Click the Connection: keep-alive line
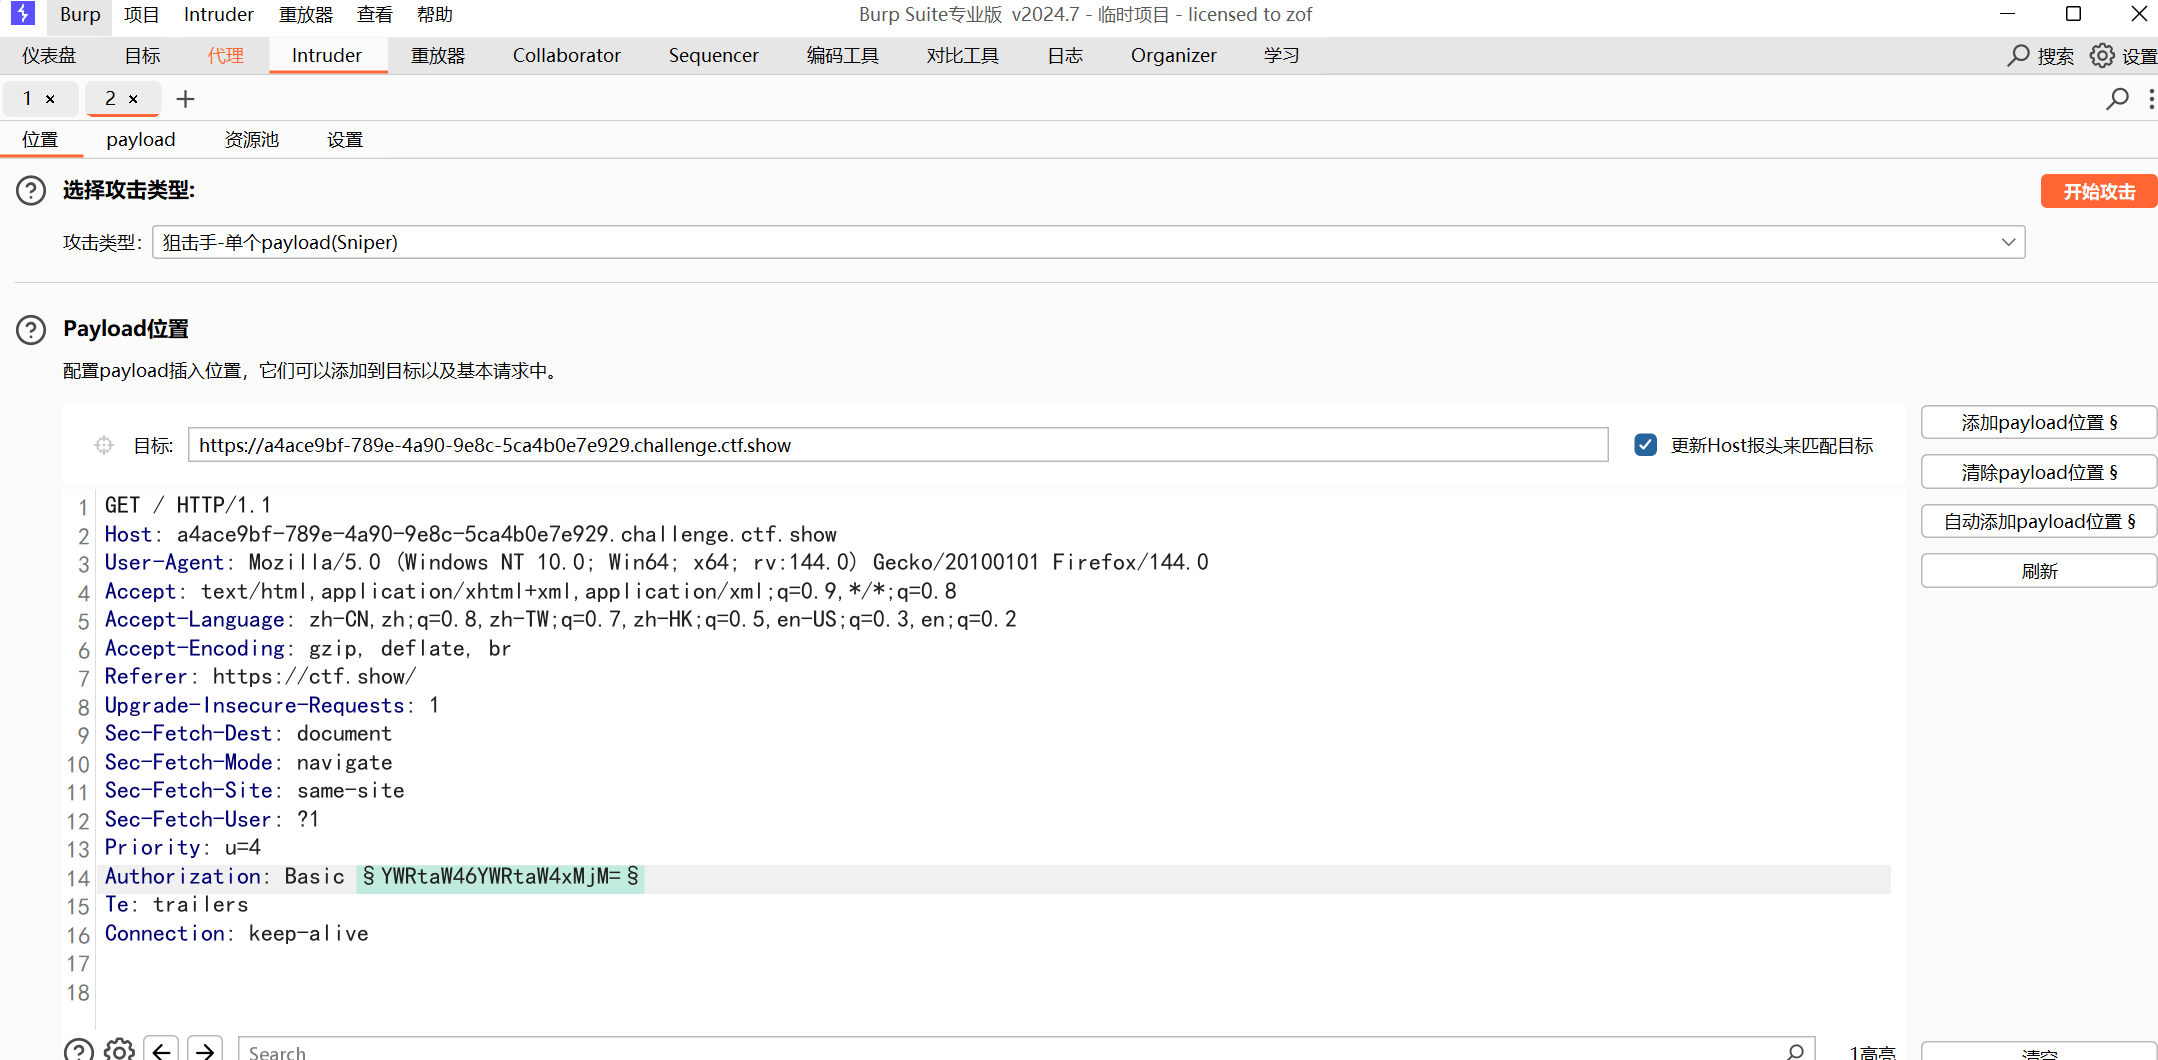 [237, 934]
